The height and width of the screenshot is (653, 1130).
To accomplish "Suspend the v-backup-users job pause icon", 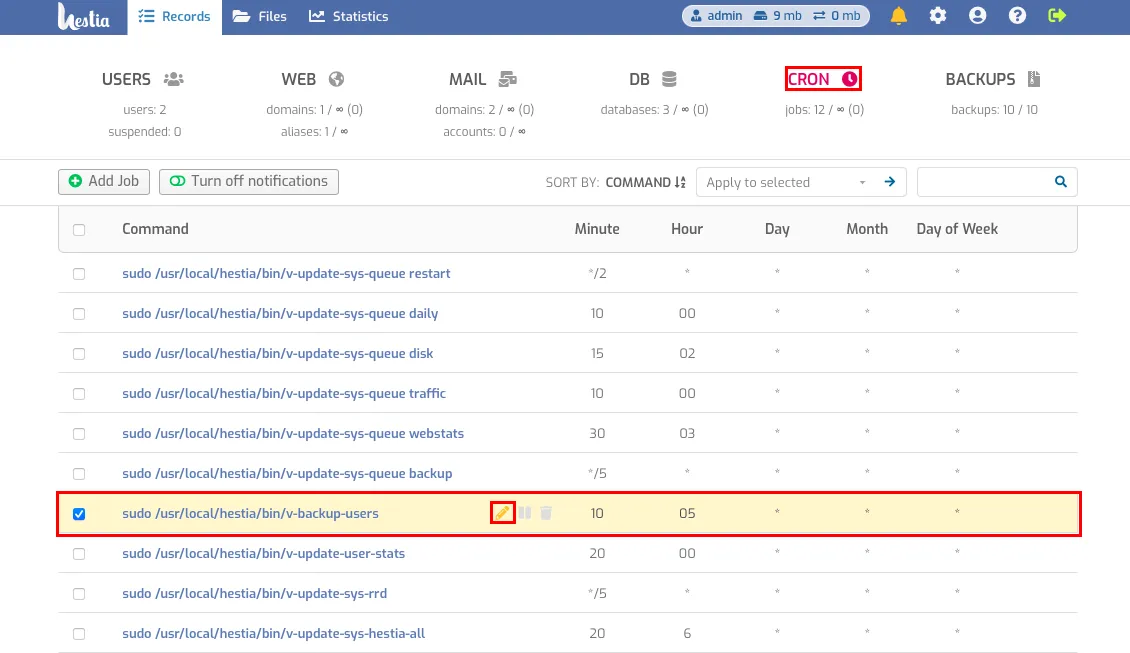I will (x=525, y=513).
